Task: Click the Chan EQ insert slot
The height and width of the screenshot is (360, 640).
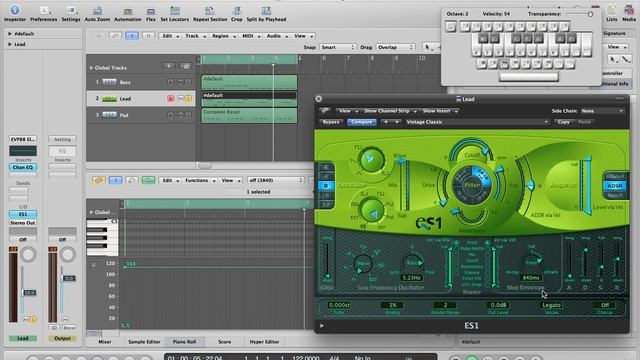Action: 23,167
